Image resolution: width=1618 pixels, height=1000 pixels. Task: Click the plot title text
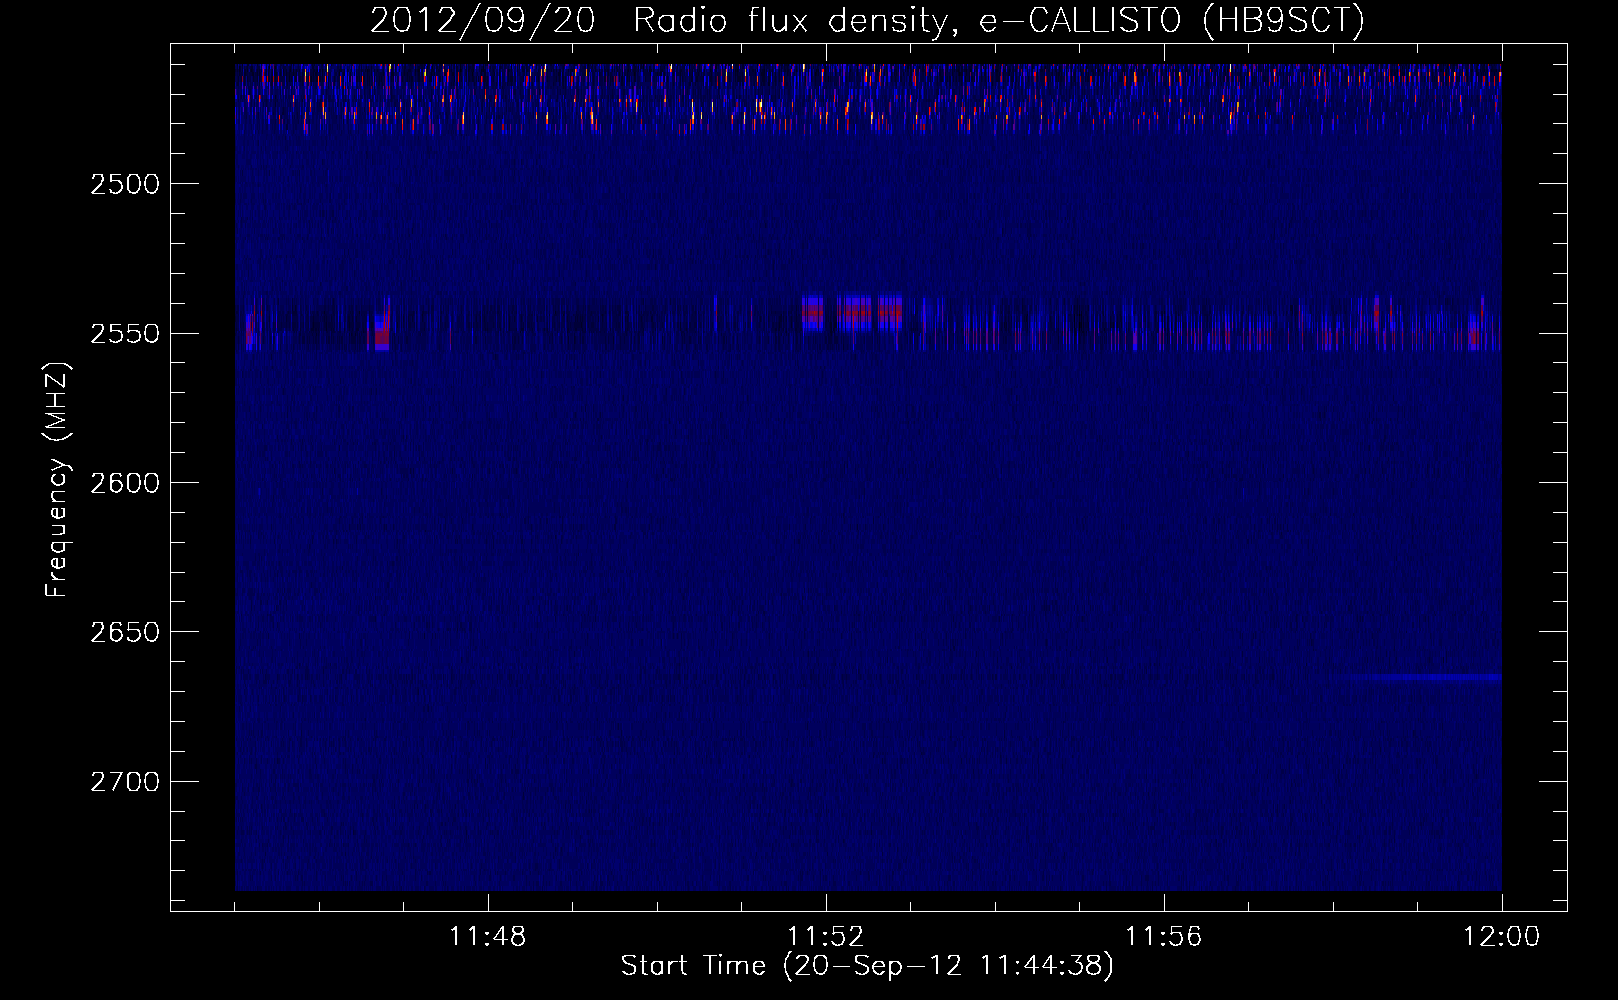pos(867,20)
